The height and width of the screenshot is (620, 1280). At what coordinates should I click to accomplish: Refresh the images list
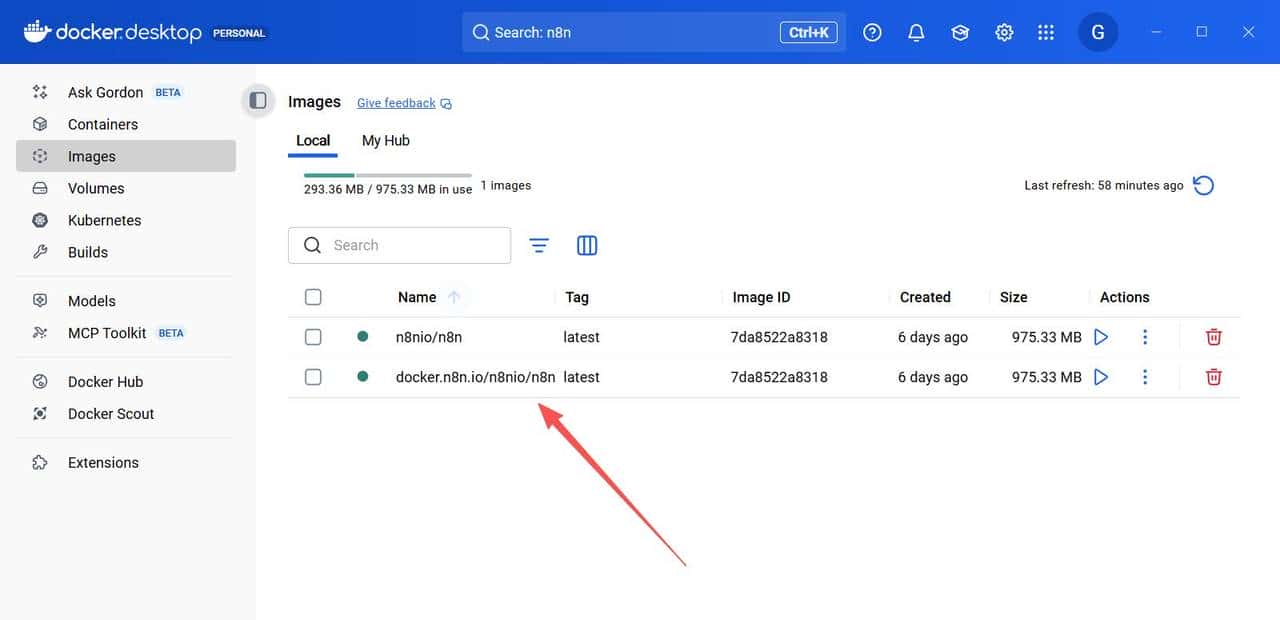(x=1204, y=185)
